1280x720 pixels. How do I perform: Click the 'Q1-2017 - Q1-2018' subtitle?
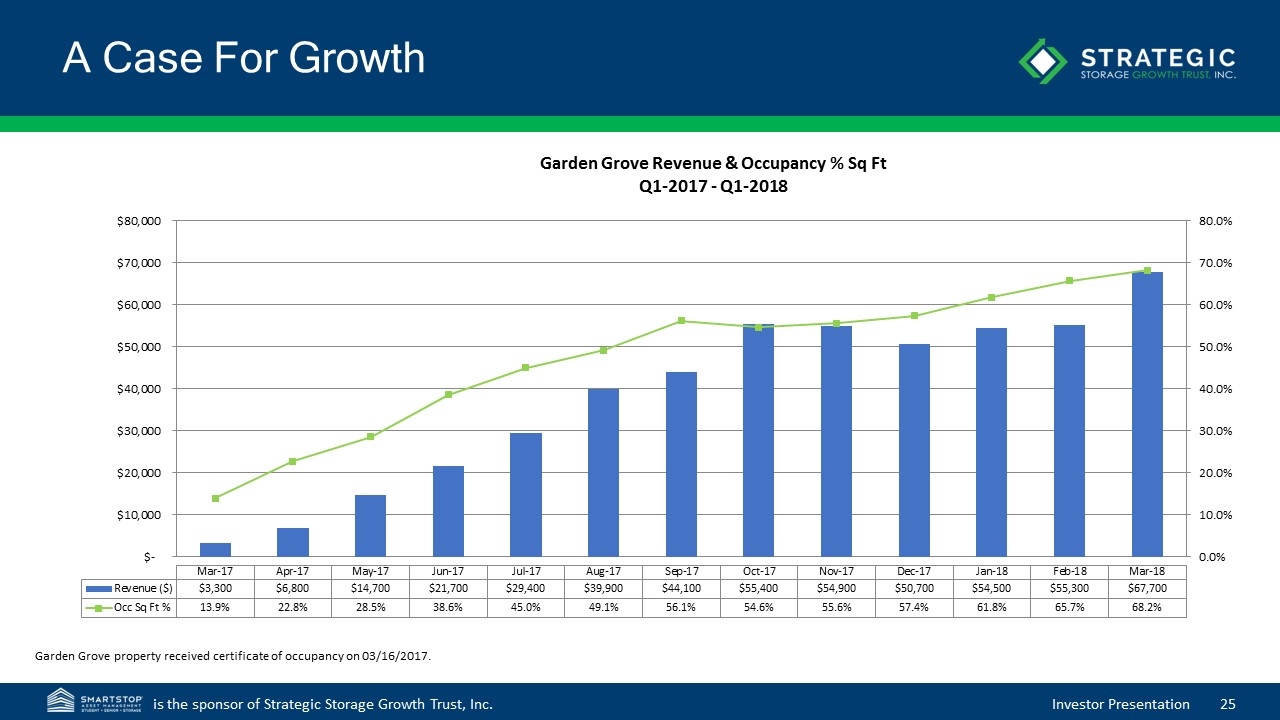click(x=714, y=187)
